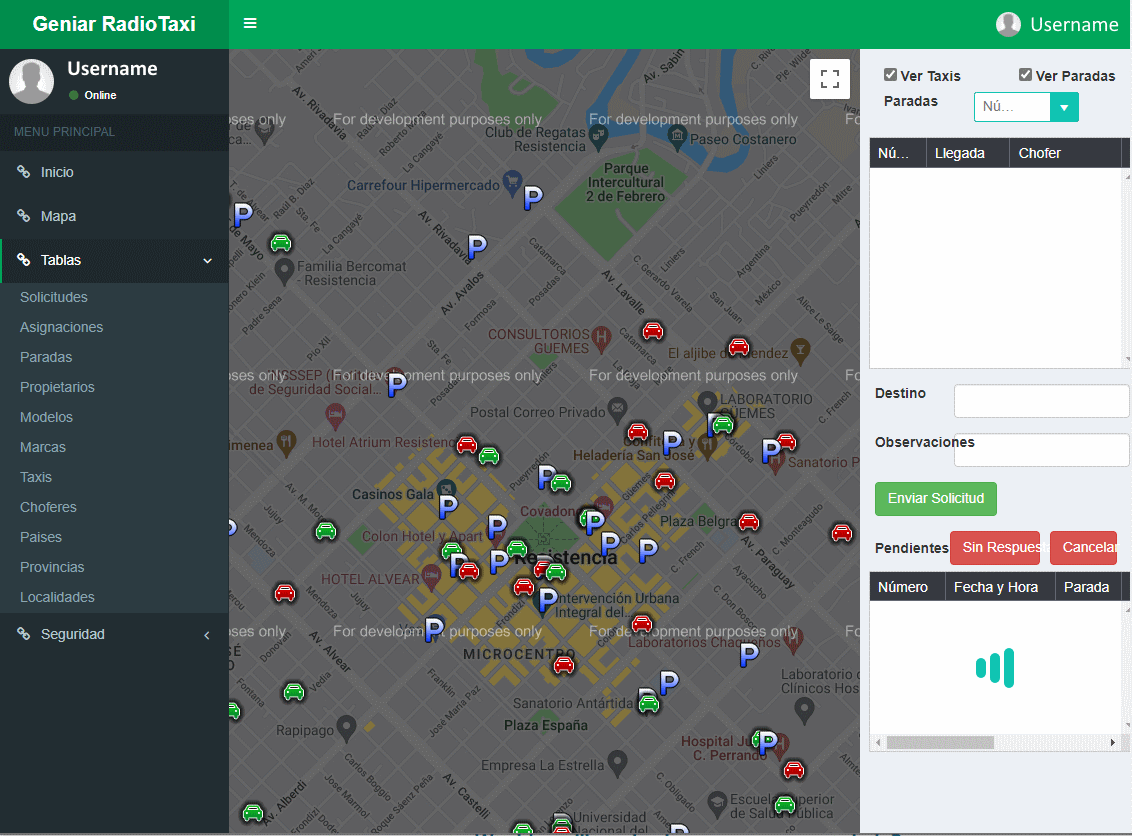Focus the Observaciones input field
This screenshot has height=836, width=1132.
1041,450
